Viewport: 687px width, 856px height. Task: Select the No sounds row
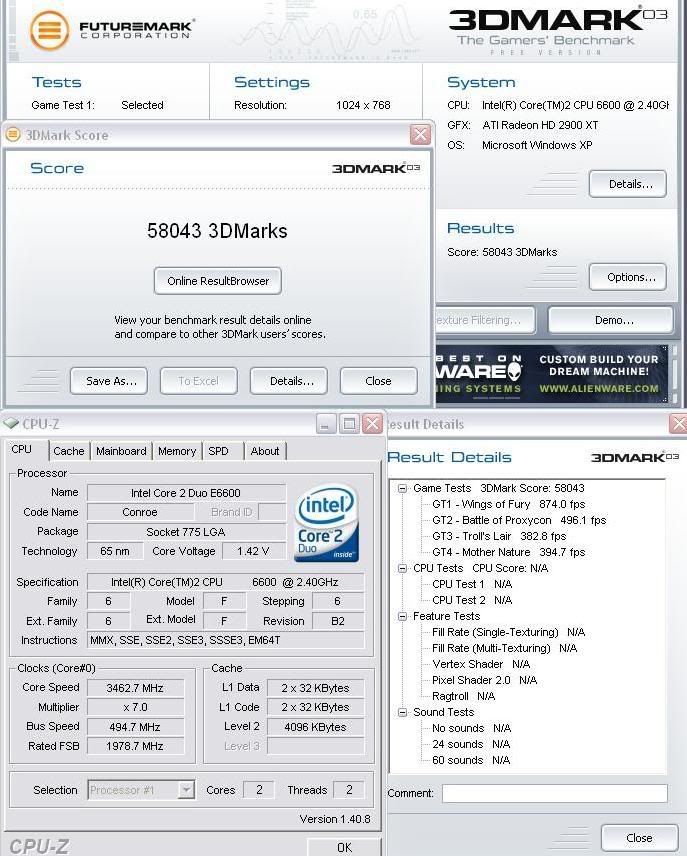(x=471, y=728)
